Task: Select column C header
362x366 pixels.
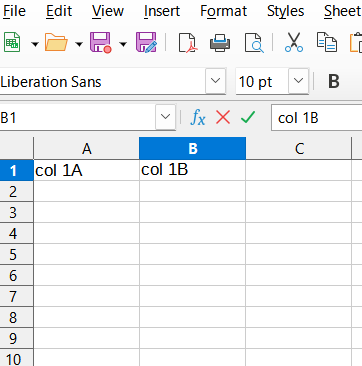Action: click(x=299, y=148)
